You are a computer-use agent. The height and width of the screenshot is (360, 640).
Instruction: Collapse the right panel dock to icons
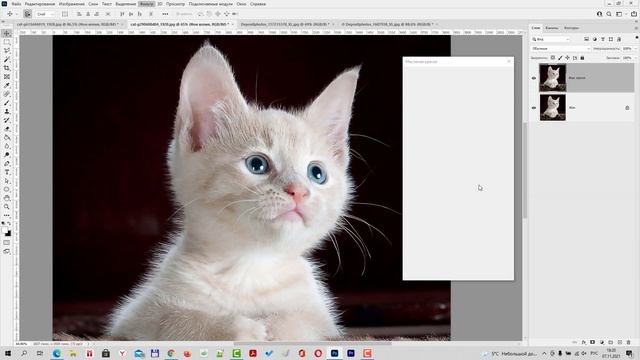[x=636, y=22]
